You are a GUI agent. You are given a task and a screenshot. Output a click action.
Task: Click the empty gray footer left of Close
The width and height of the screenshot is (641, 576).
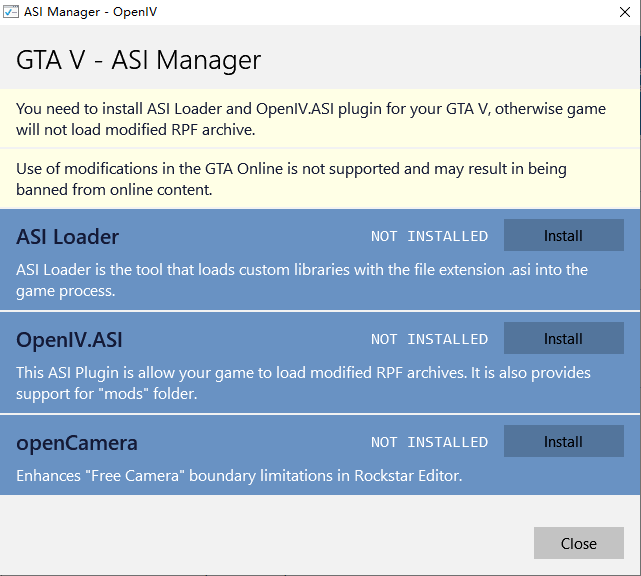270,543
